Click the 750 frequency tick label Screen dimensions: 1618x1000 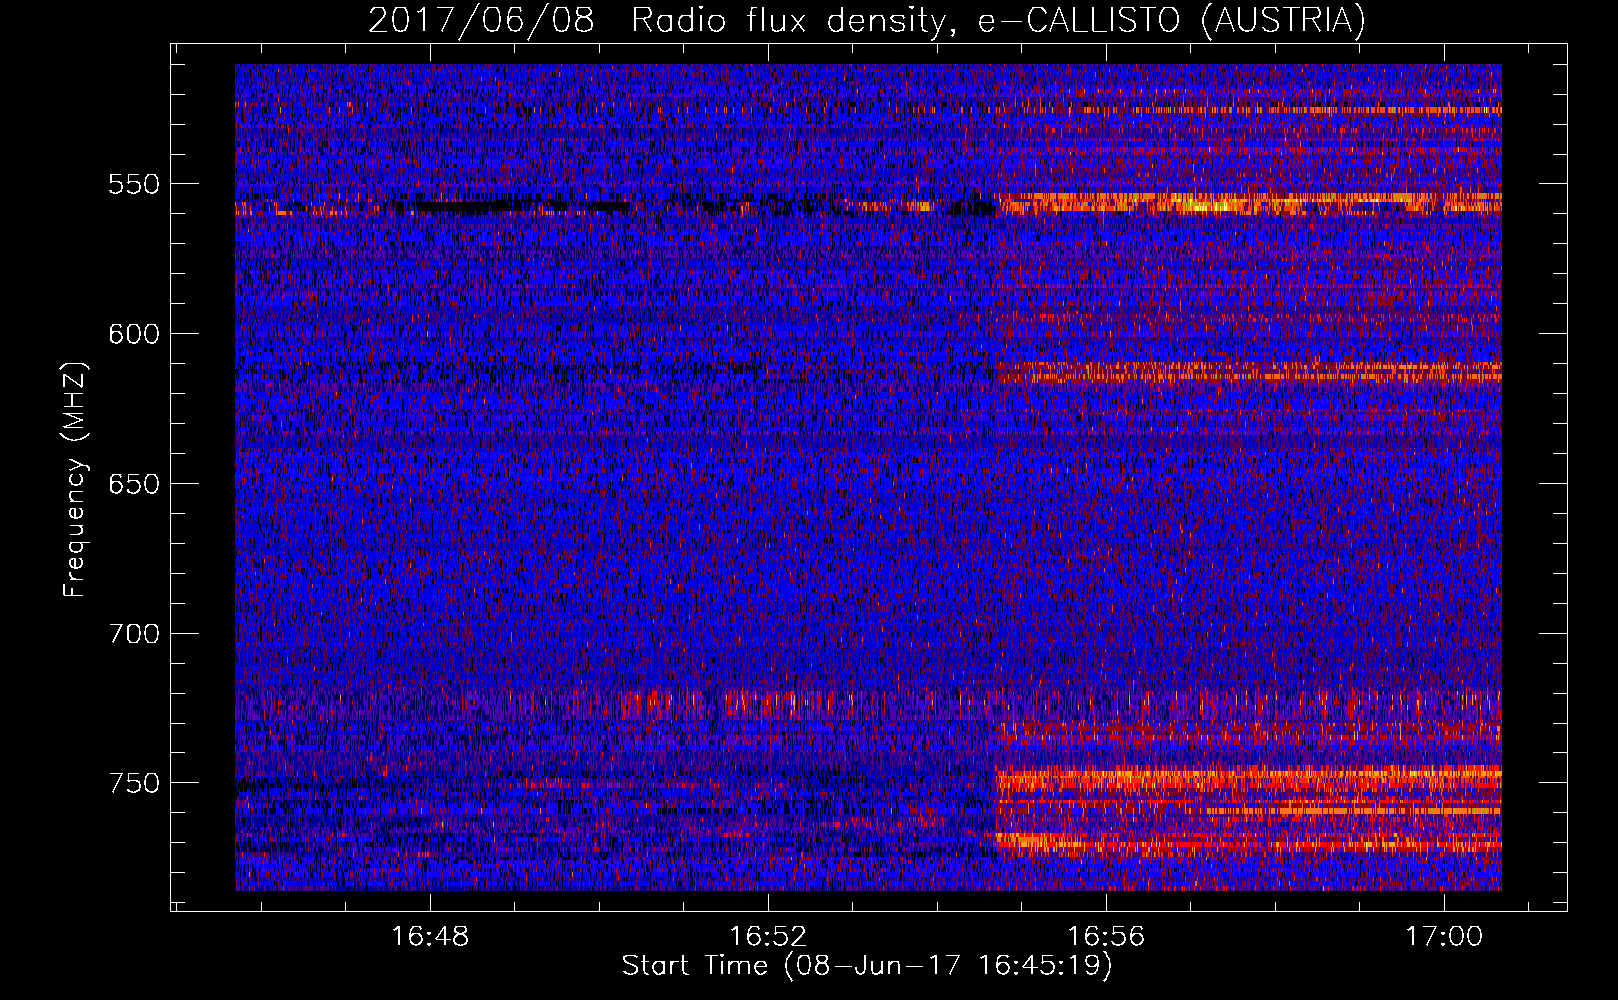tap(134, 783)
